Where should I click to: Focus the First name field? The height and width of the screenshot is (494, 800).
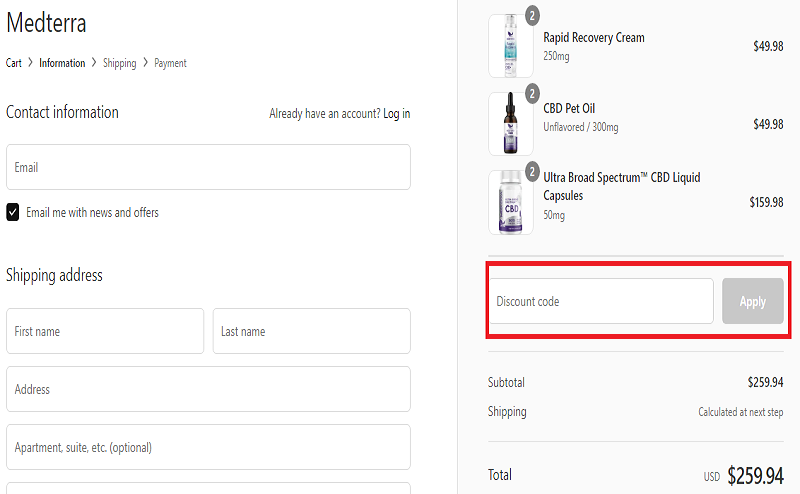105,331
